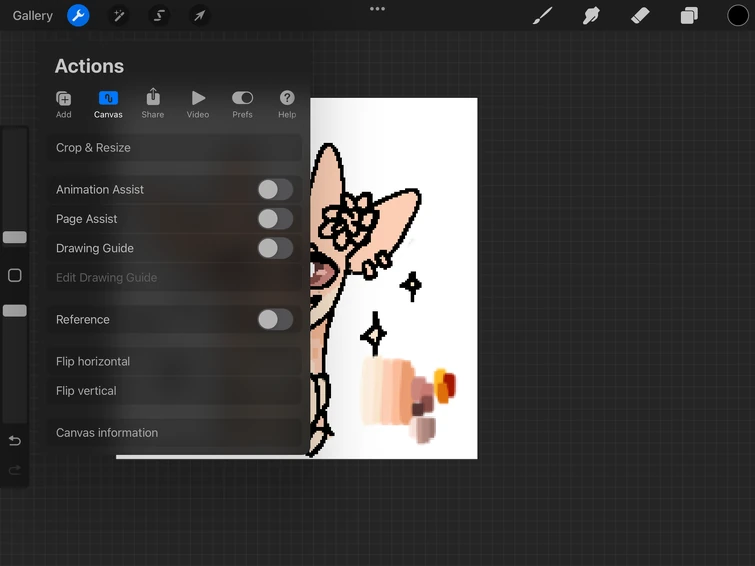This screenshot has width=755, height=566.
Task: Click Crop & Resize option
Action: (93, 148)
